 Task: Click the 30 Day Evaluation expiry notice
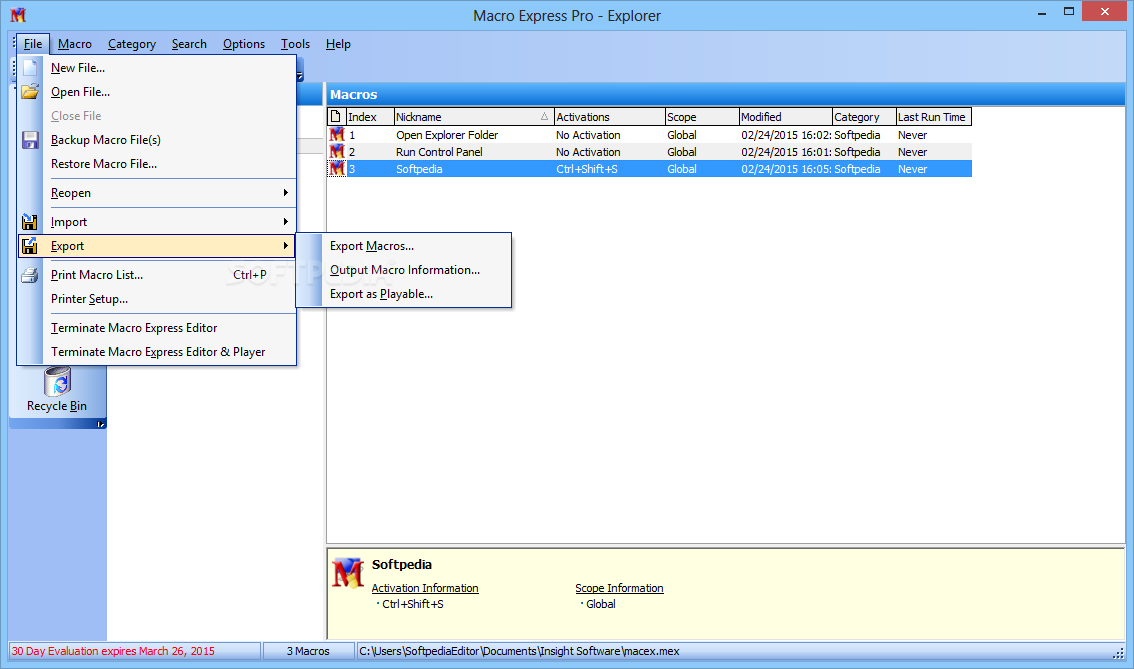click(113, 651)
